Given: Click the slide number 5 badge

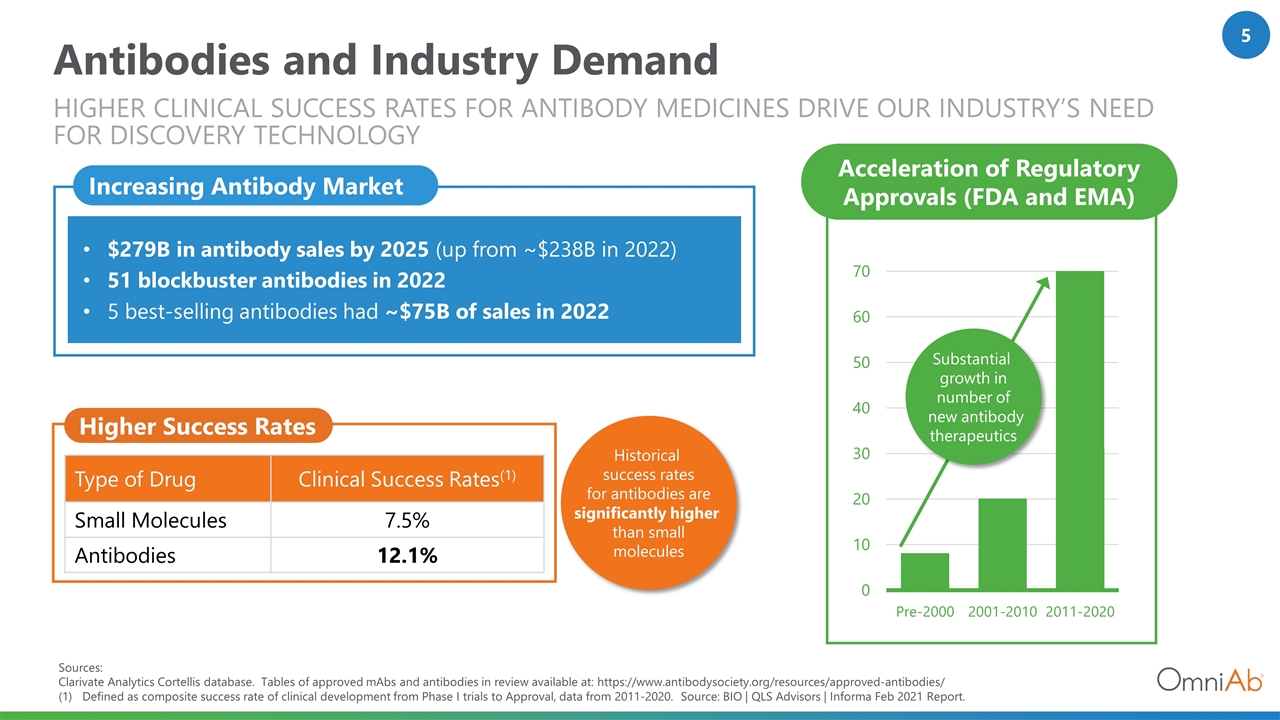Looking at the screenshot, I should coord(1245,37).
